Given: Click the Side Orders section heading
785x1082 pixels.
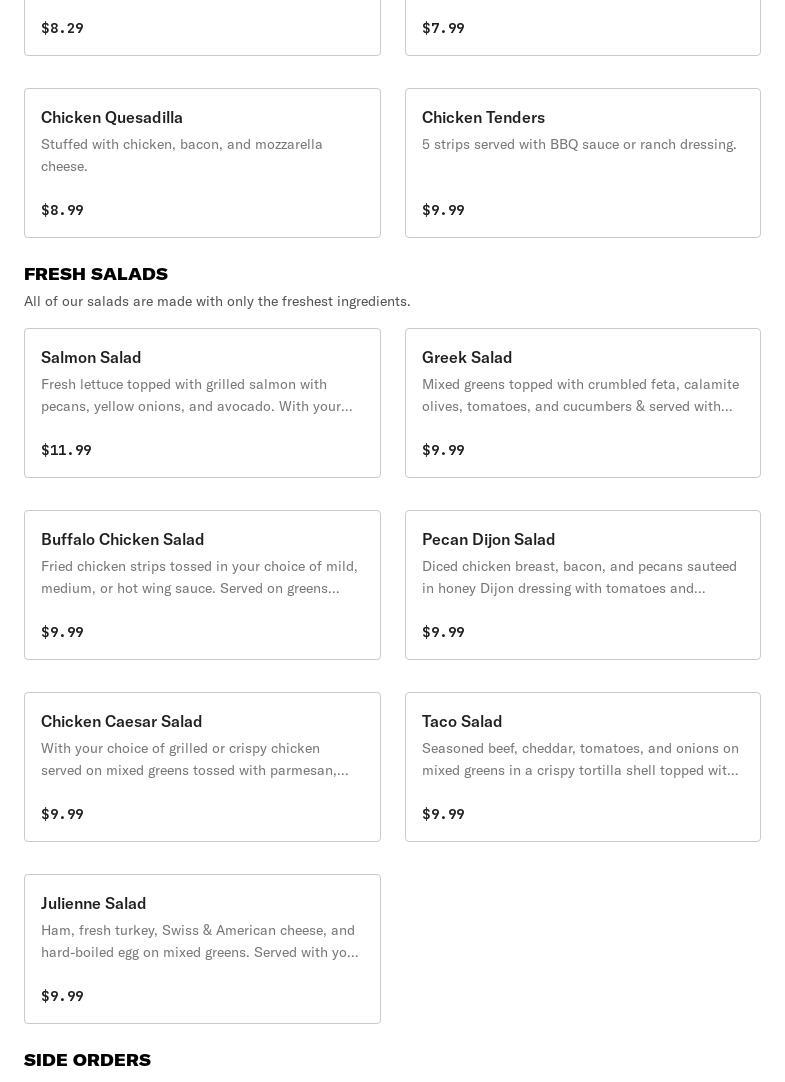Looking at the screenshot, I should click(x=87, y=1060).
